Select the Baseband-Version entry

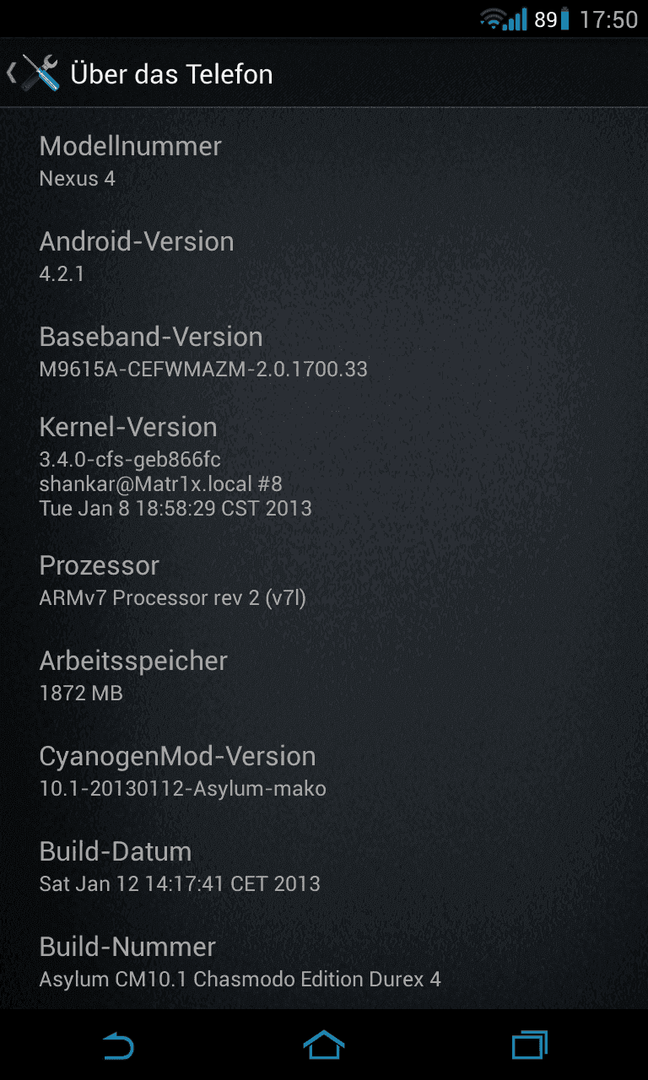pyautogui.click(x=324, y=352)
